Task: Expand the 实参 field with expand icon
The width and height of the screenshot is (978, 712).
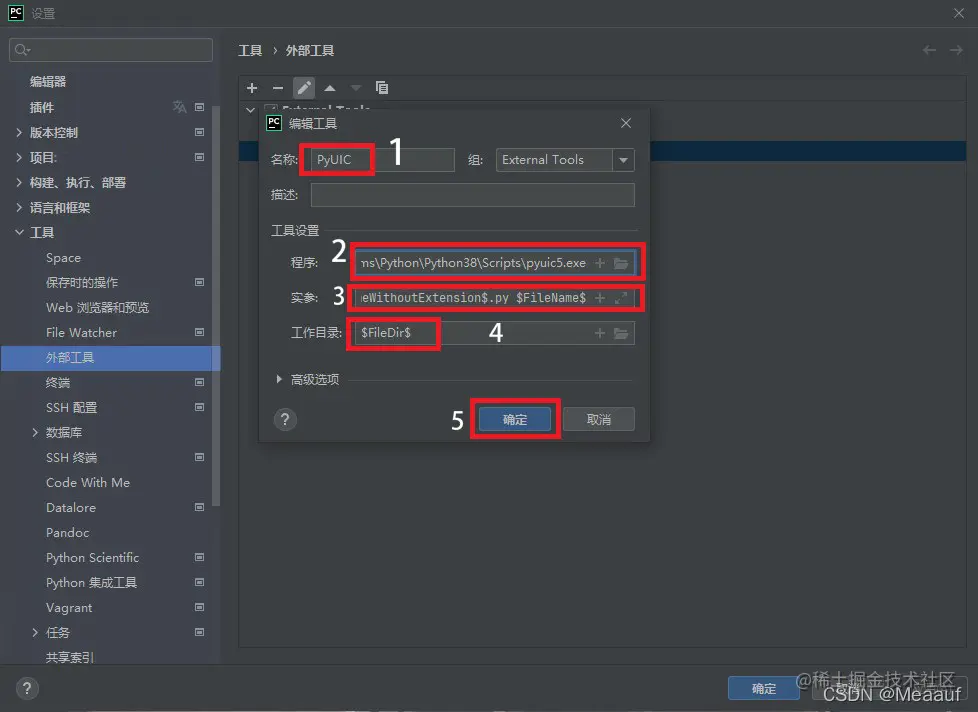Action: (621, 298)
